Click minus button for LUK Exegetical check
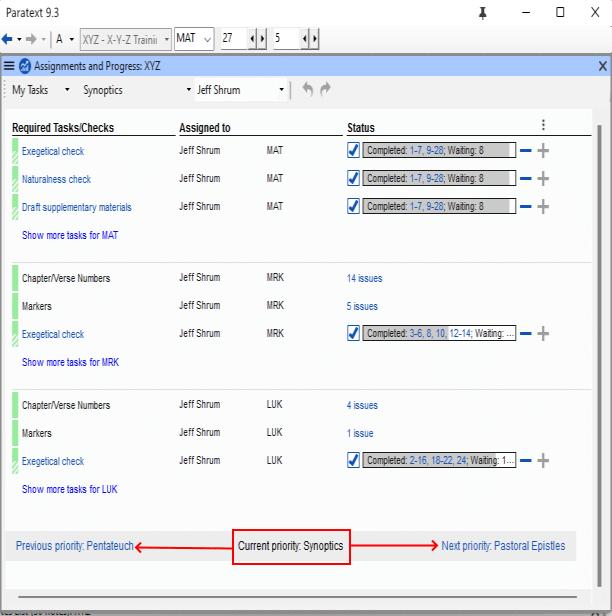This screenshot has height=616, width=612. point(526,460)
